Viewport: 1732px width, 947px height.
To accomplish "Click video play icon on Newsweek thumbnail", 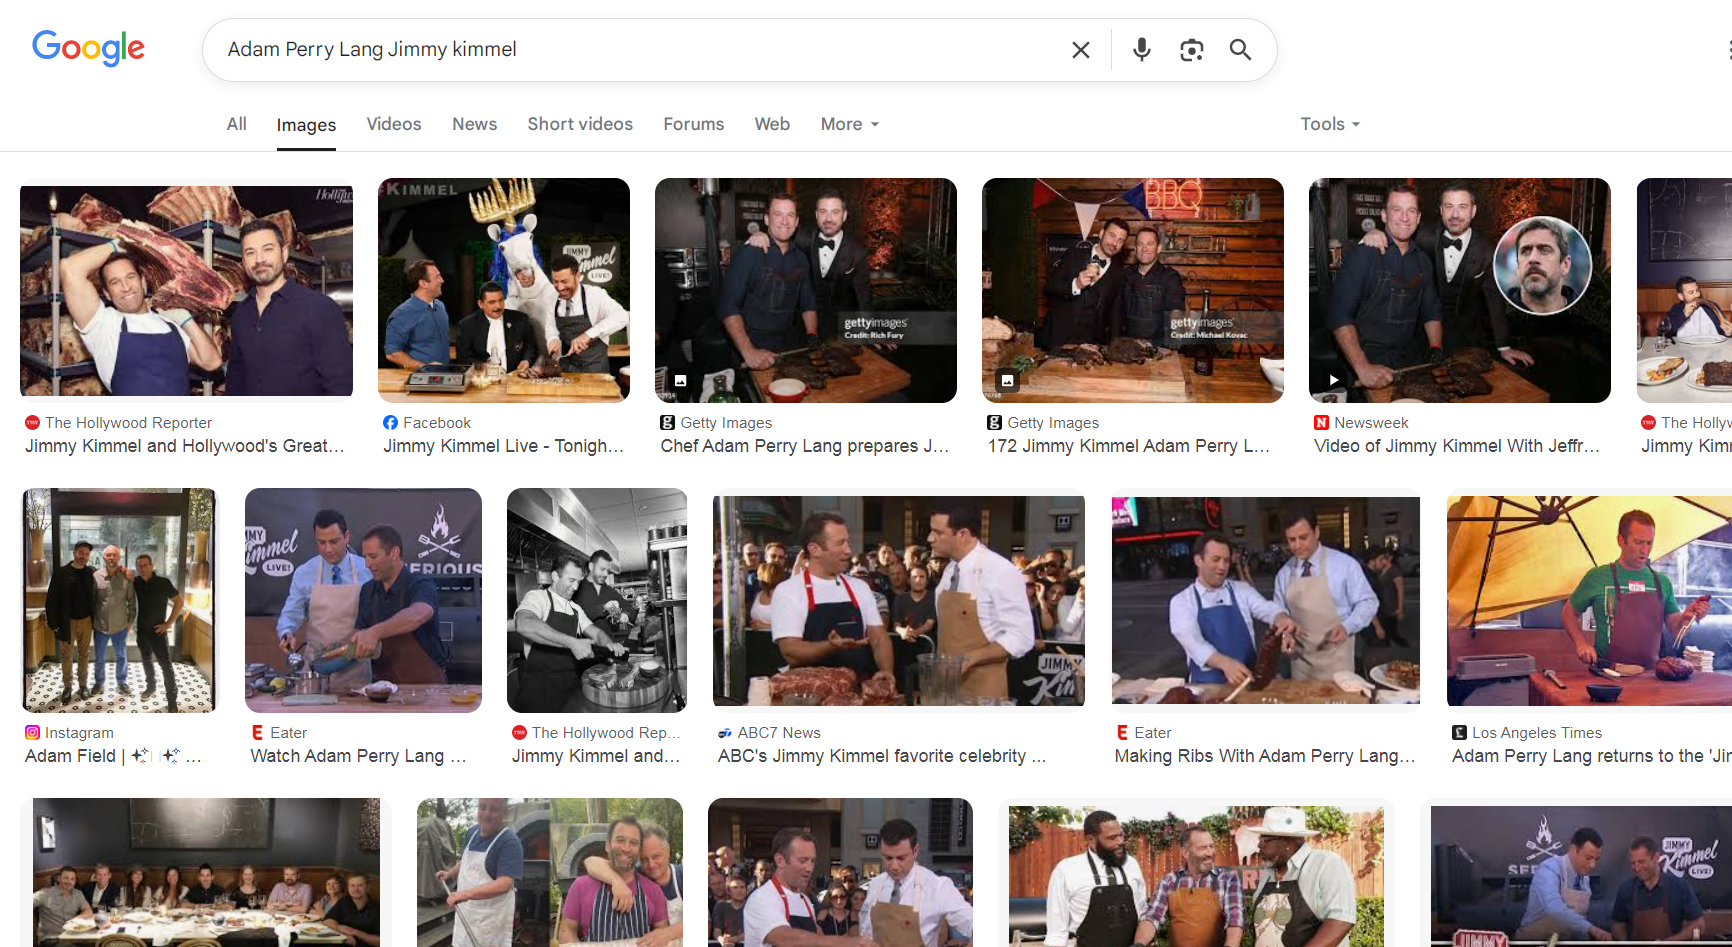I will [1333, 380].
